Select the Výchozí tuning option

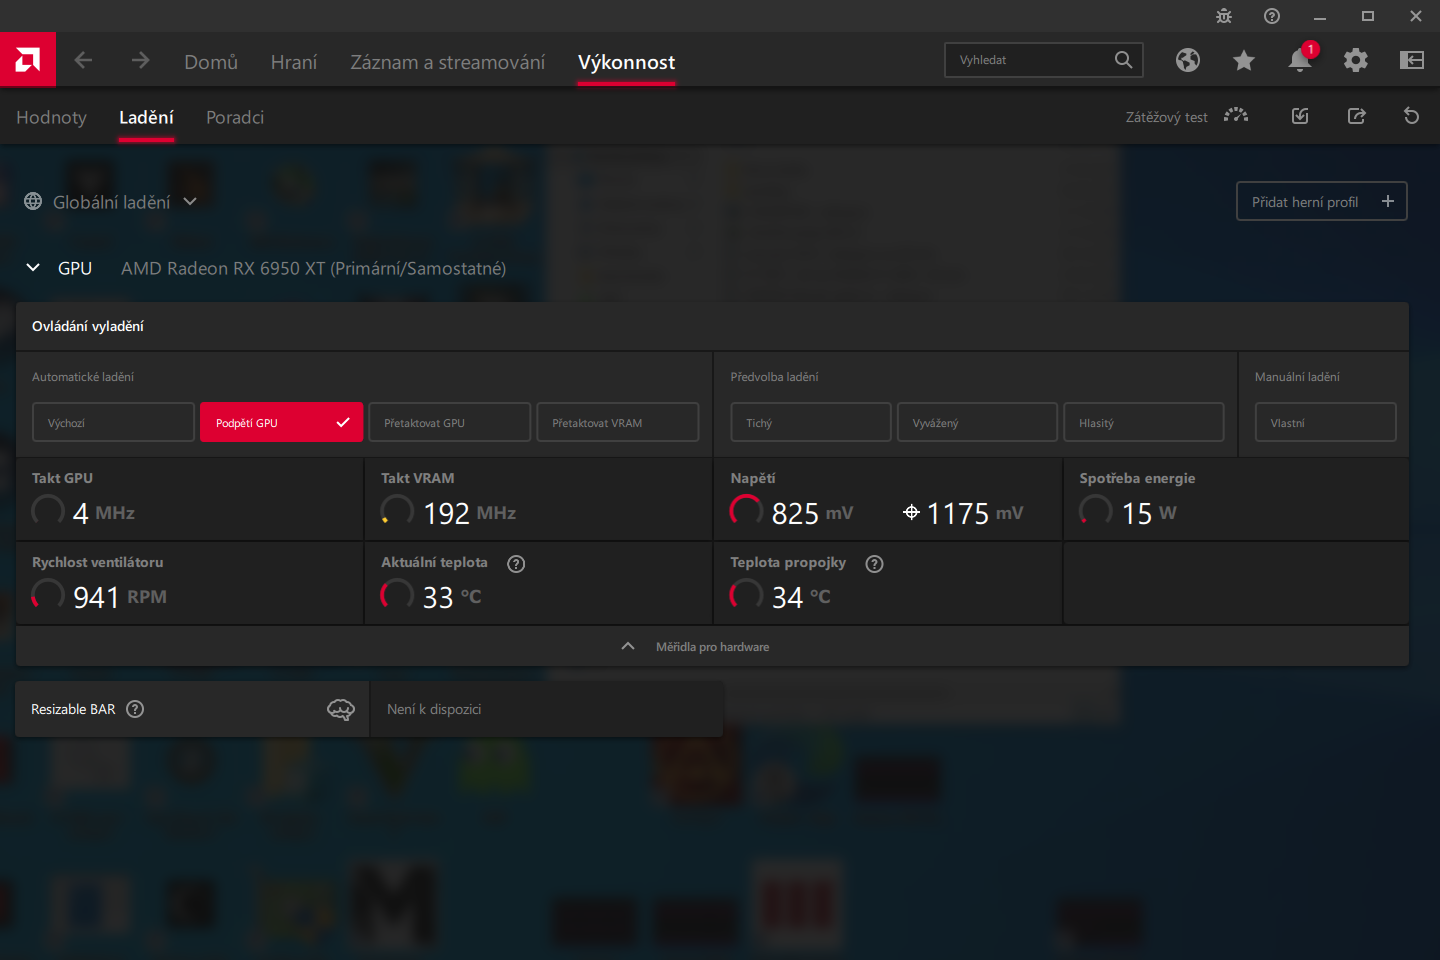(x=113, y=422)
